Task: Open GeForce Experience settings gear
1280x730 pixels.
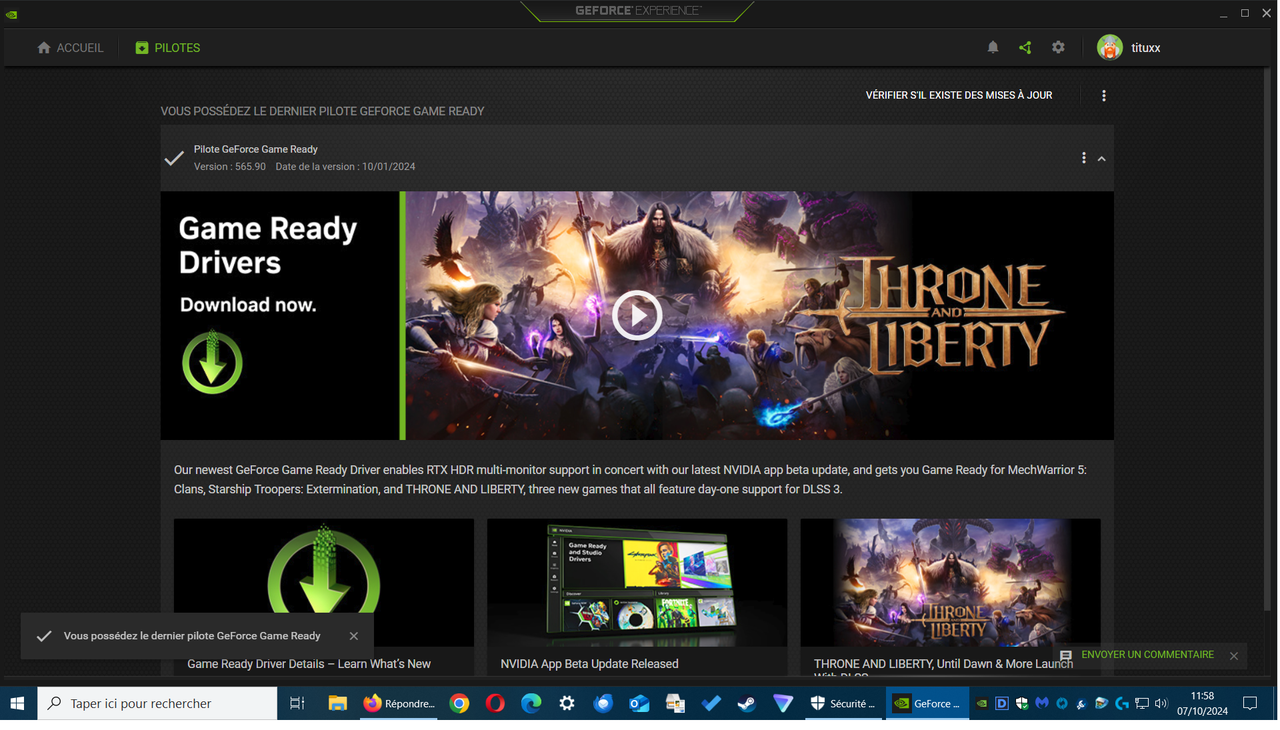Action: point(1058,47)
